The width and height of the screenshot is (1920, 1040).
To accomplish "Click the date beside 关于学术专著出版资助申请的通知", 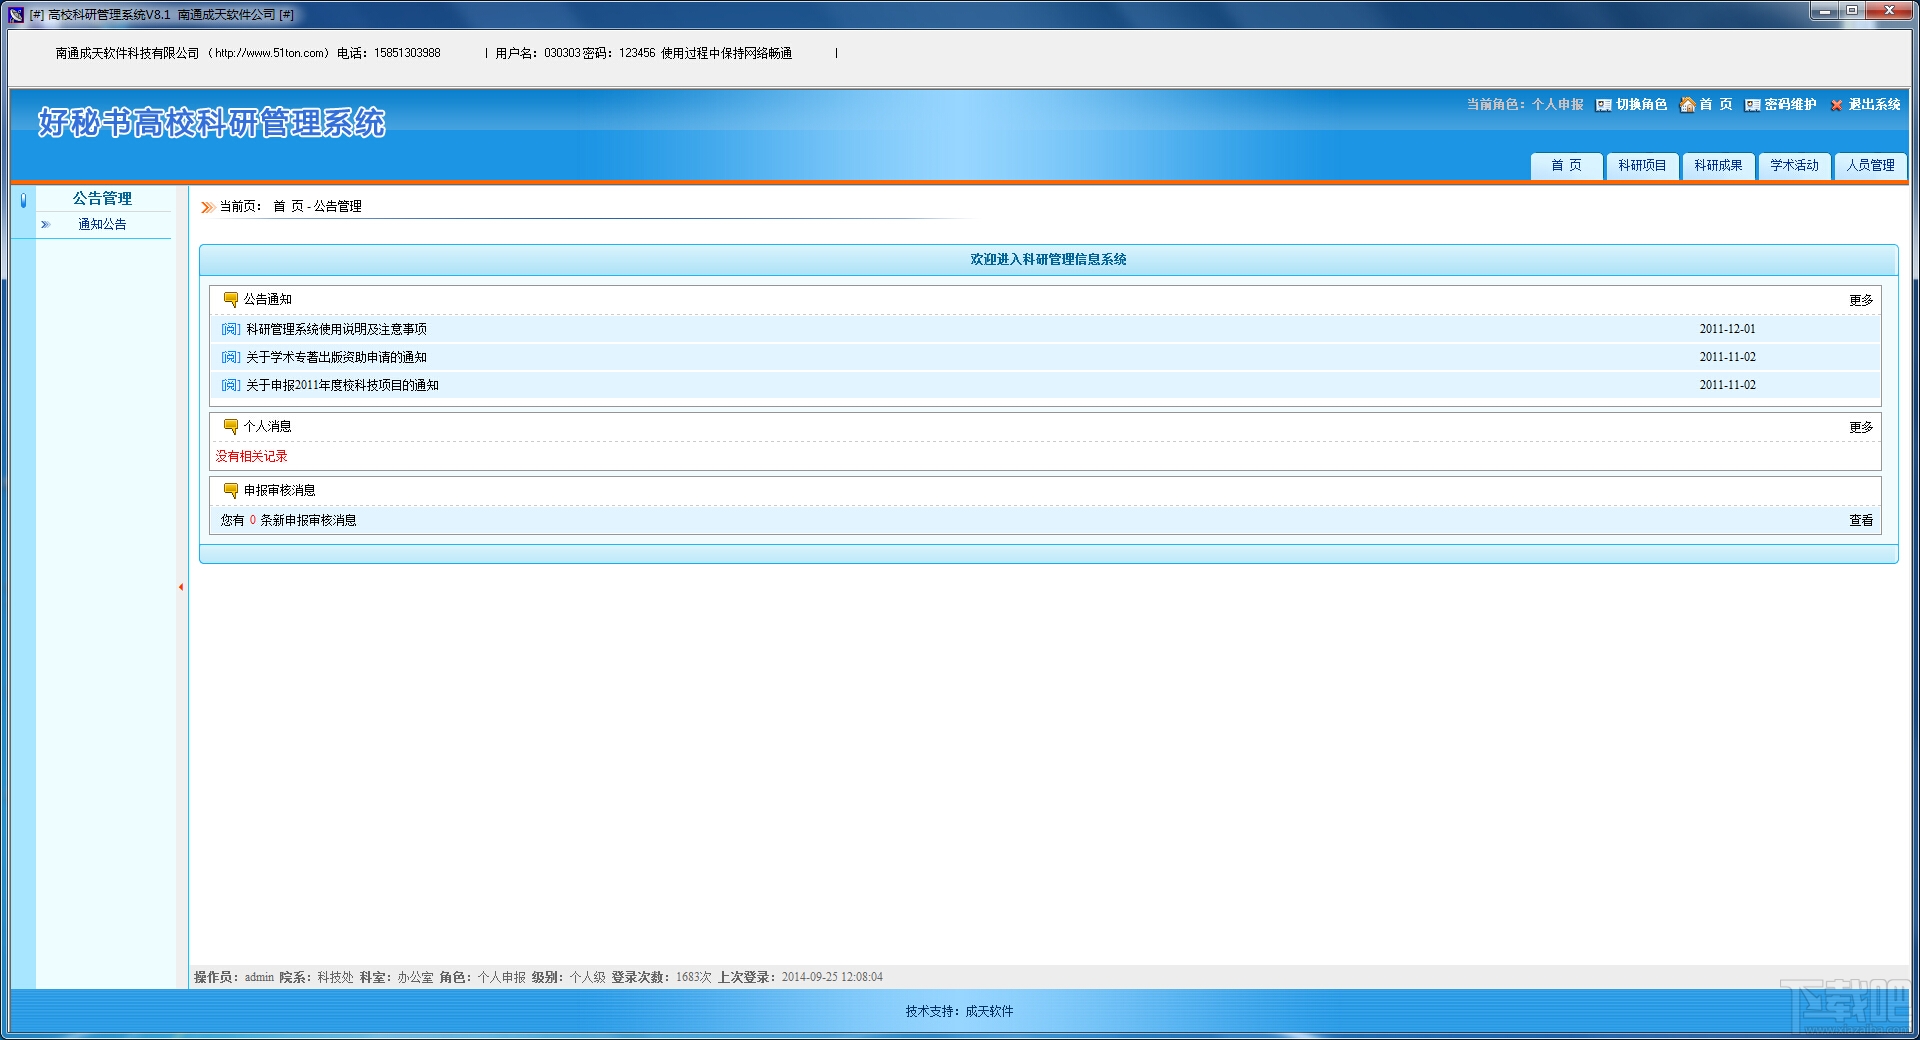I will [1728, 357].
